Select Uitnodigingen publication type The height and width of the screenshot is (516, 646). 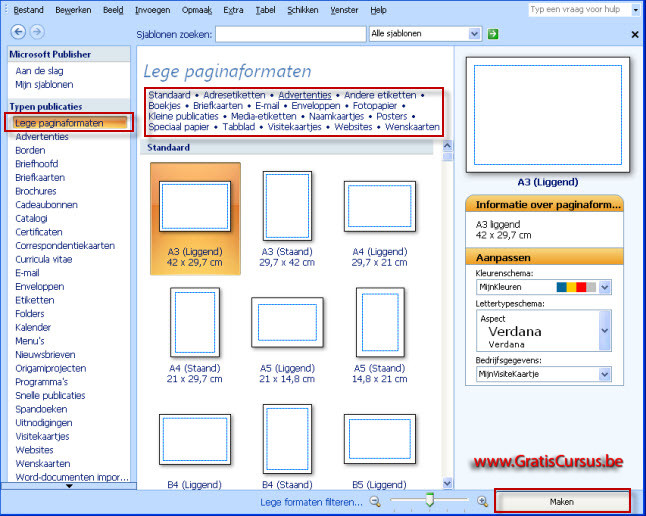click(x=44, y=423)
